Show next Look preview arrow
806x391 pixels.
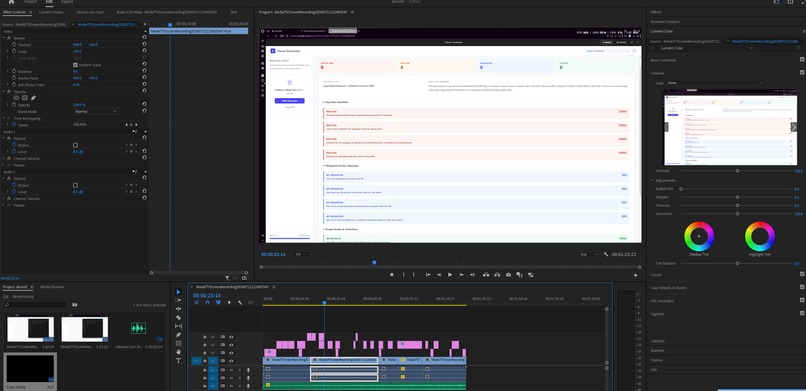click(794, 127)
